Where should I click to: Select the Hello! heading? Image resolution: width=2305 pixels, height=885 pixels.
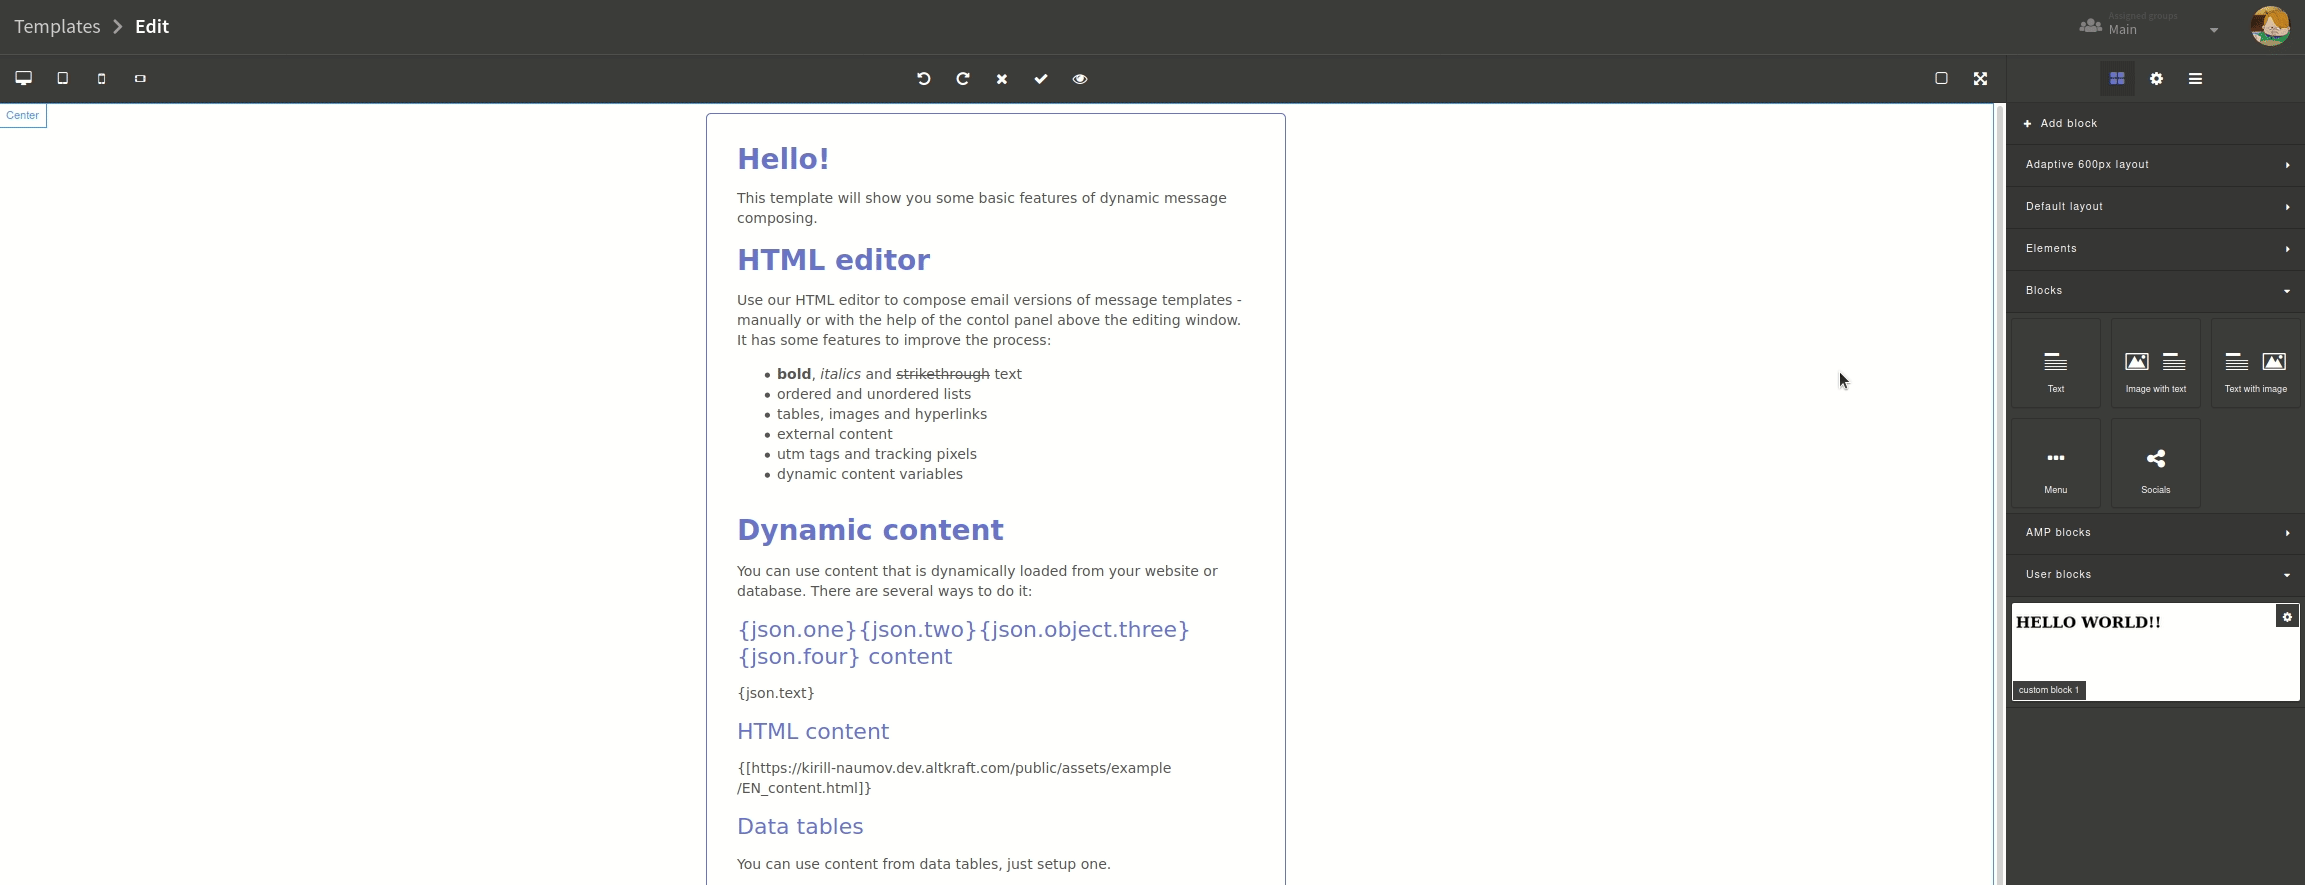point(783,159)
